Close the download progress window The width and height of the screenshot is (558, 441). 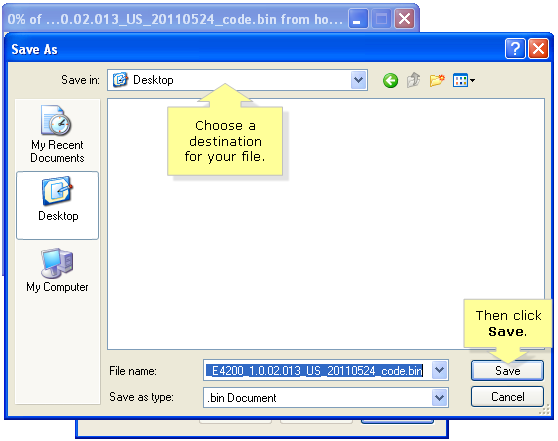pos(404,19)
